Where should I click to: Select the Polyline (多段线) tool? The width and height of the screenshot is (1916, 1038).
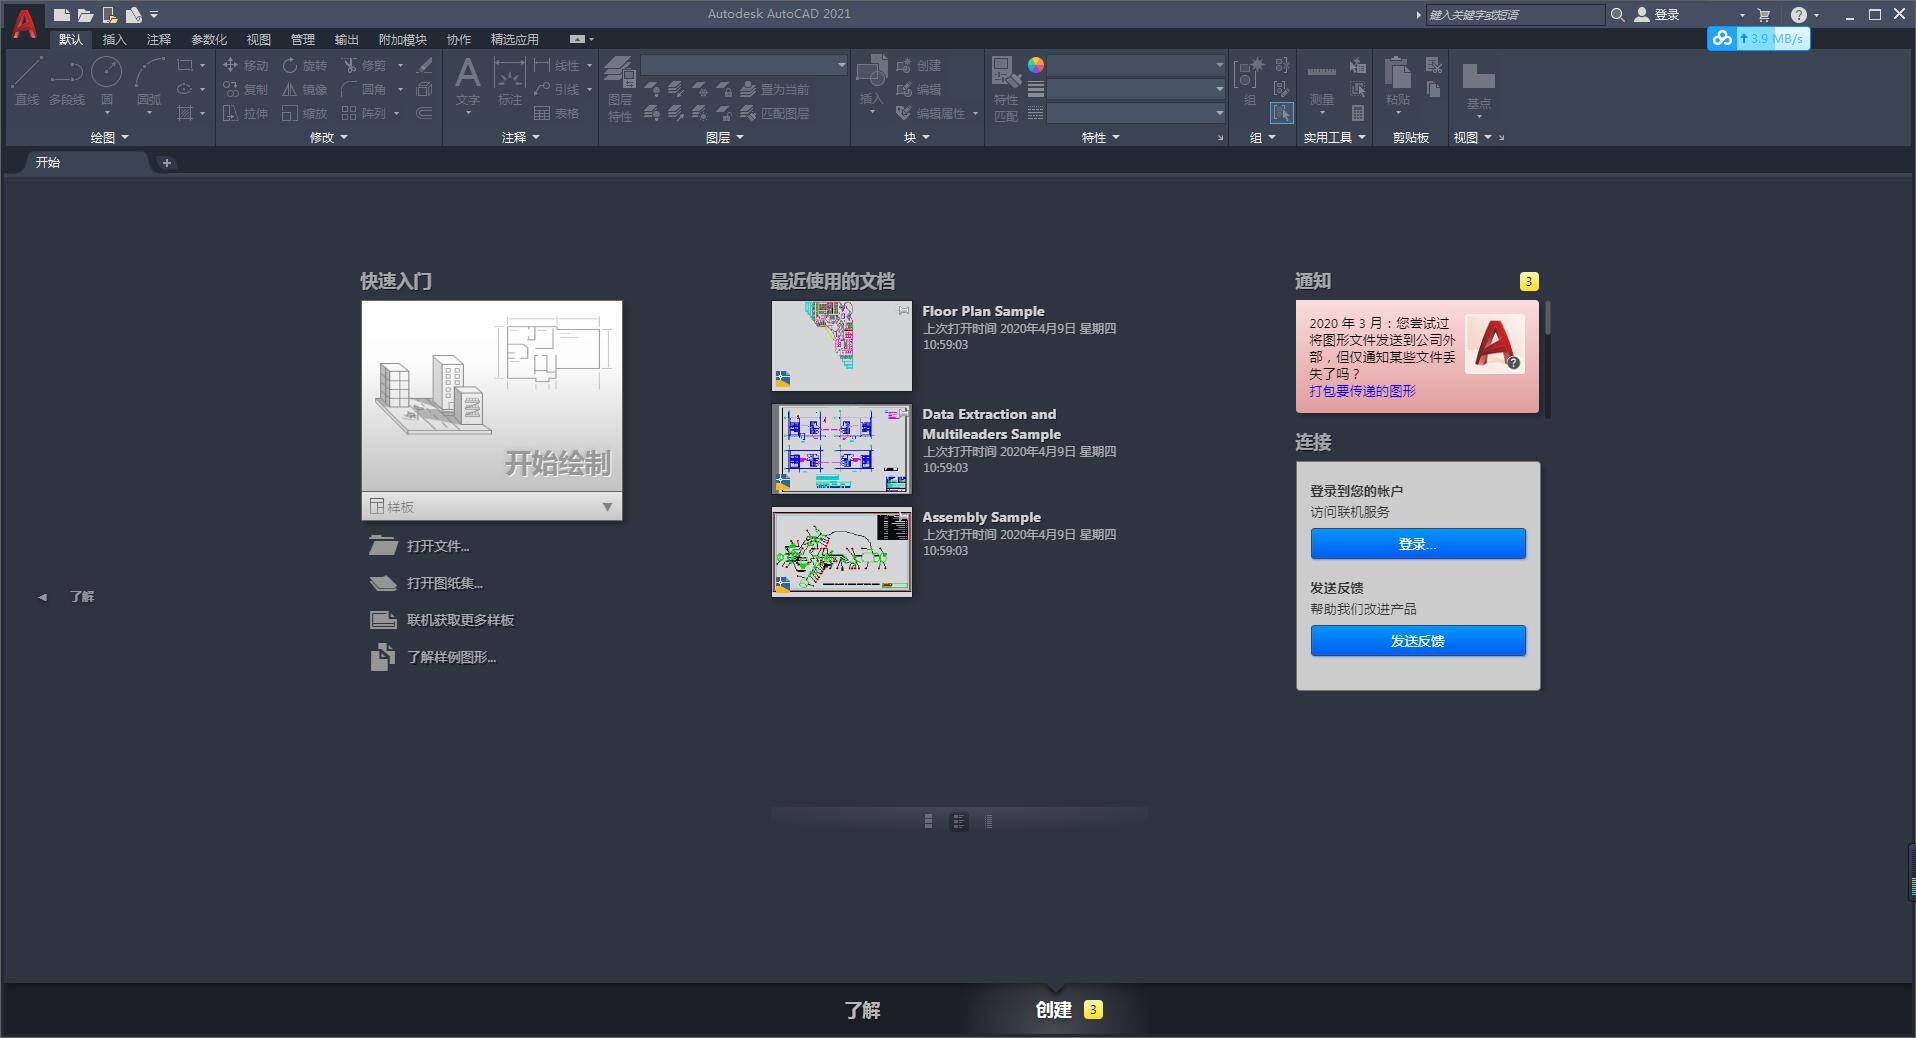click(66, 80)
